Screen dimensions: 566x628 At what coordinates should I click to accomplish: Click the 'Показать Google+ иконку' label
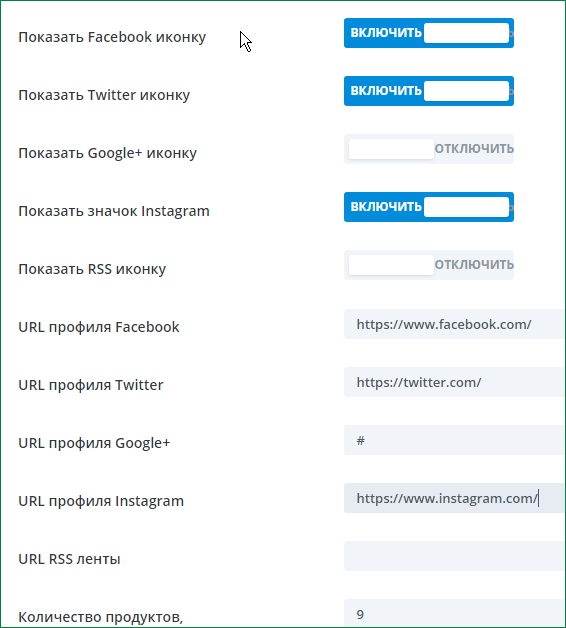pos(108,153)
